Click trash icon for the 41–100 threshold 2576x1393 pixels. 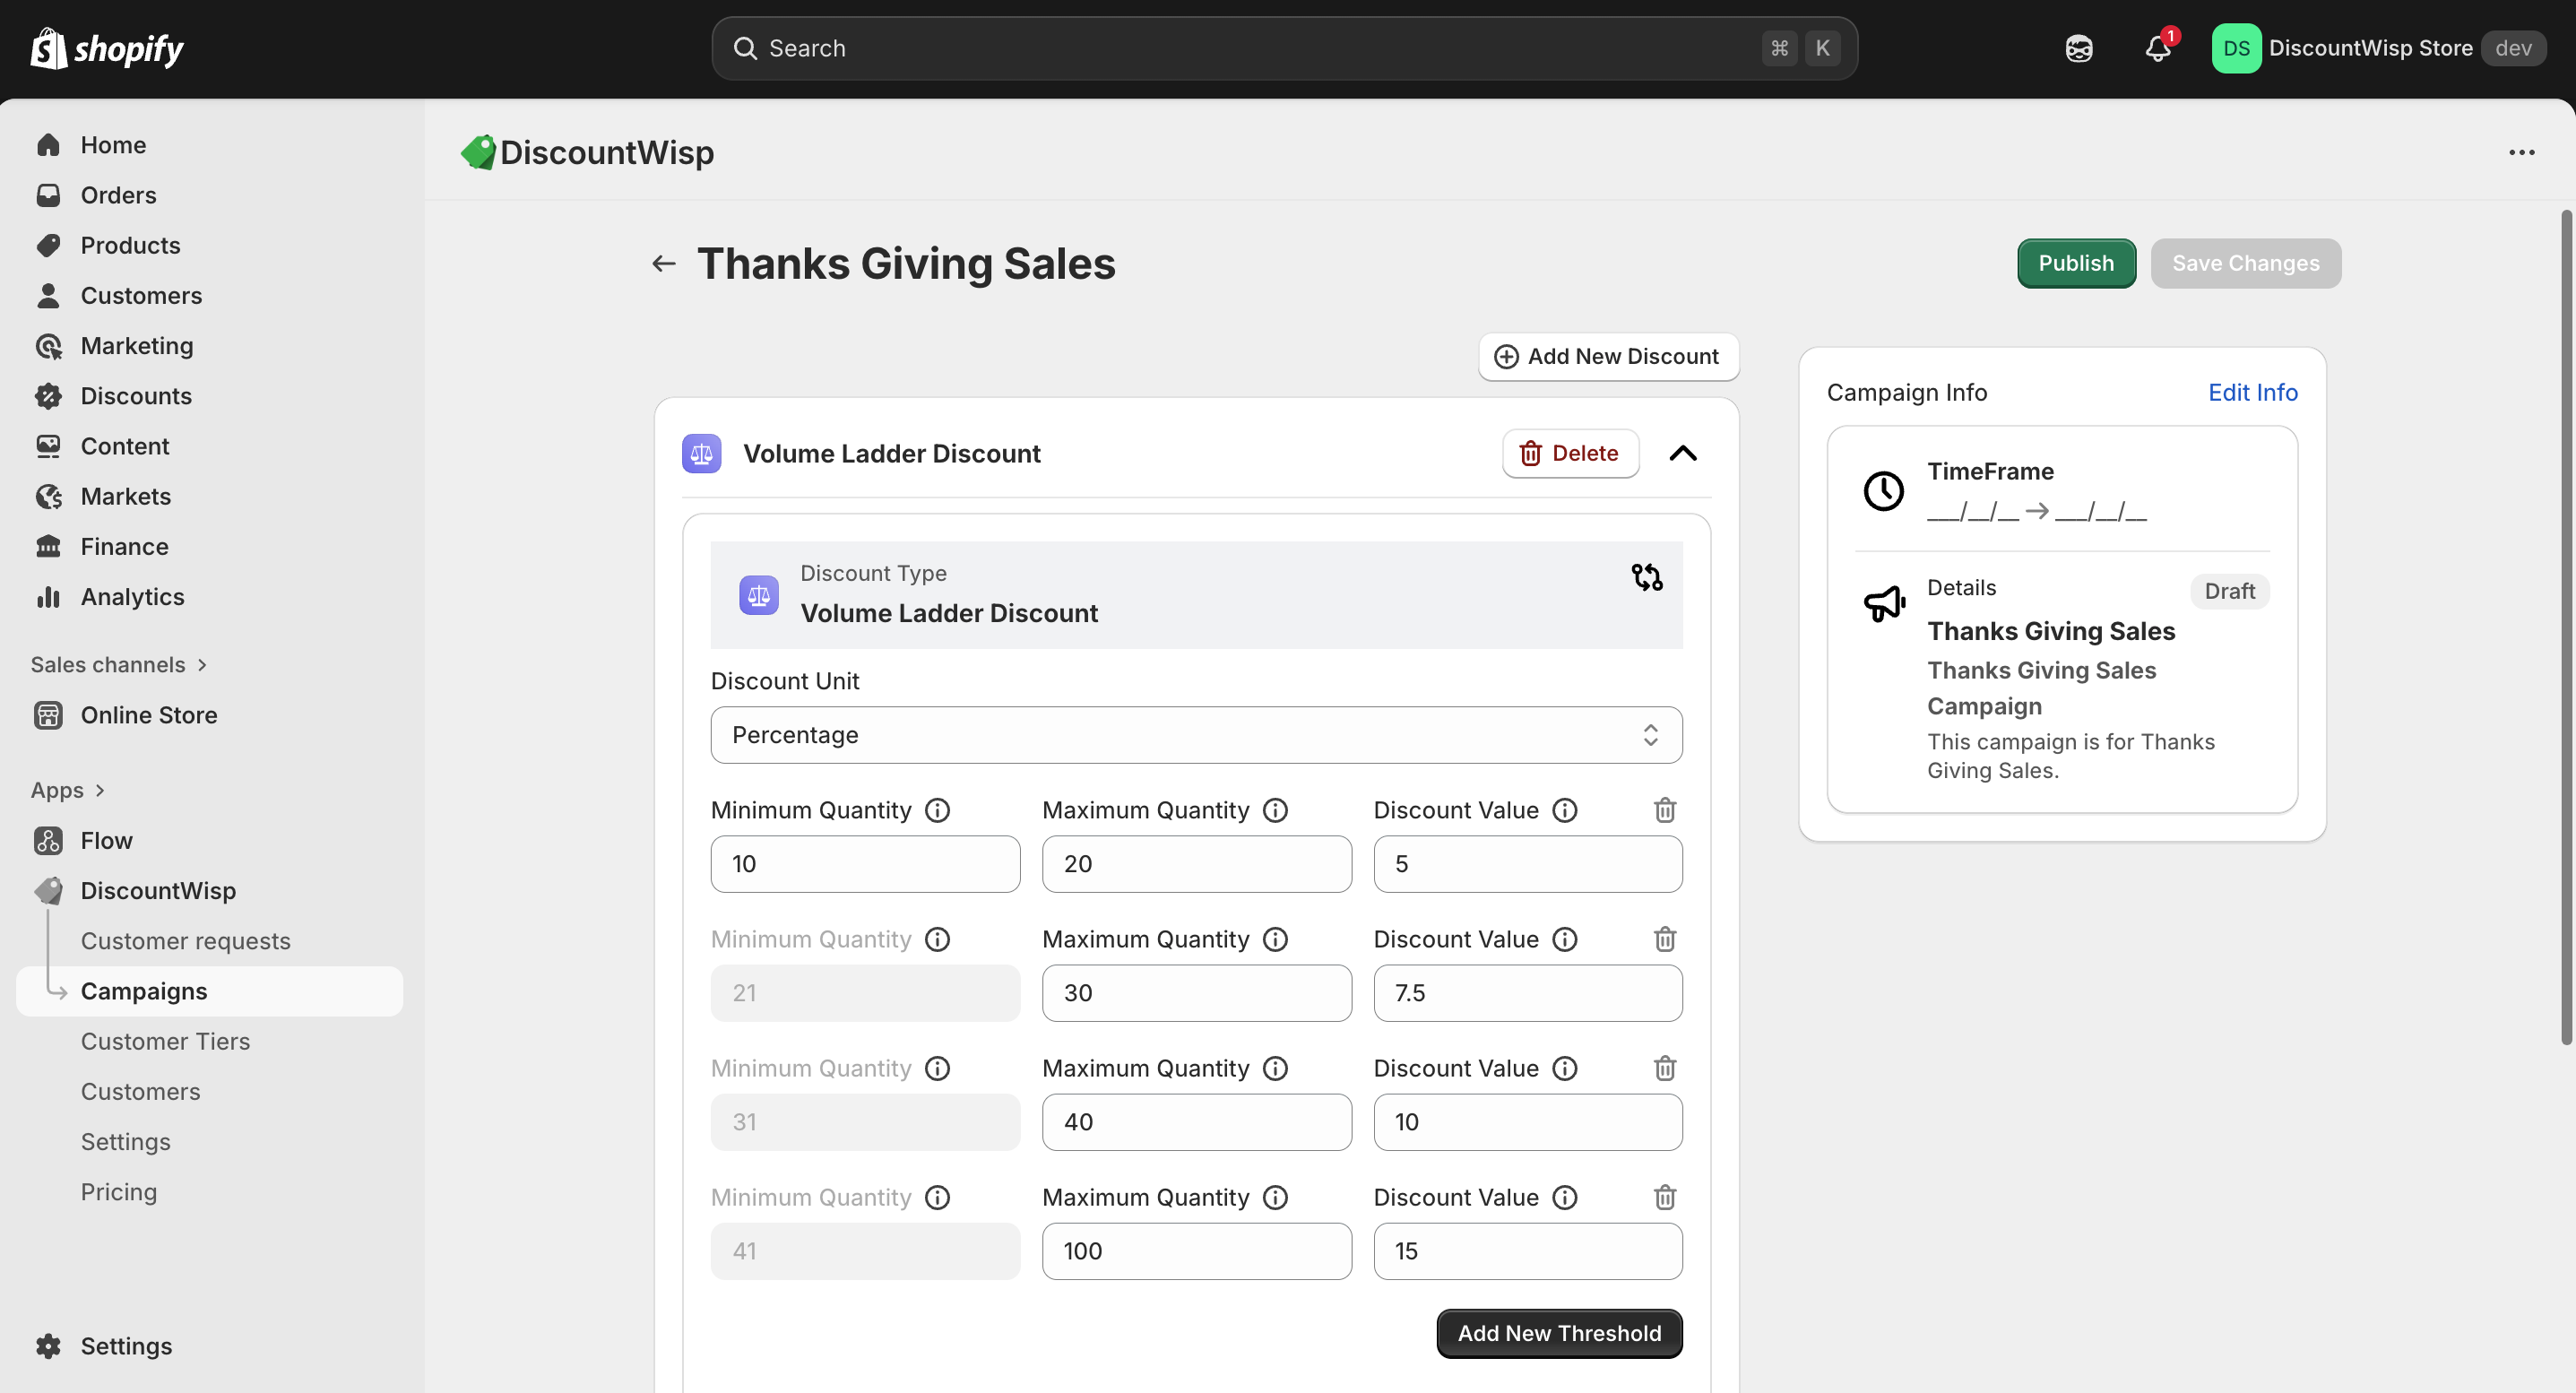click(1664, 1197)
